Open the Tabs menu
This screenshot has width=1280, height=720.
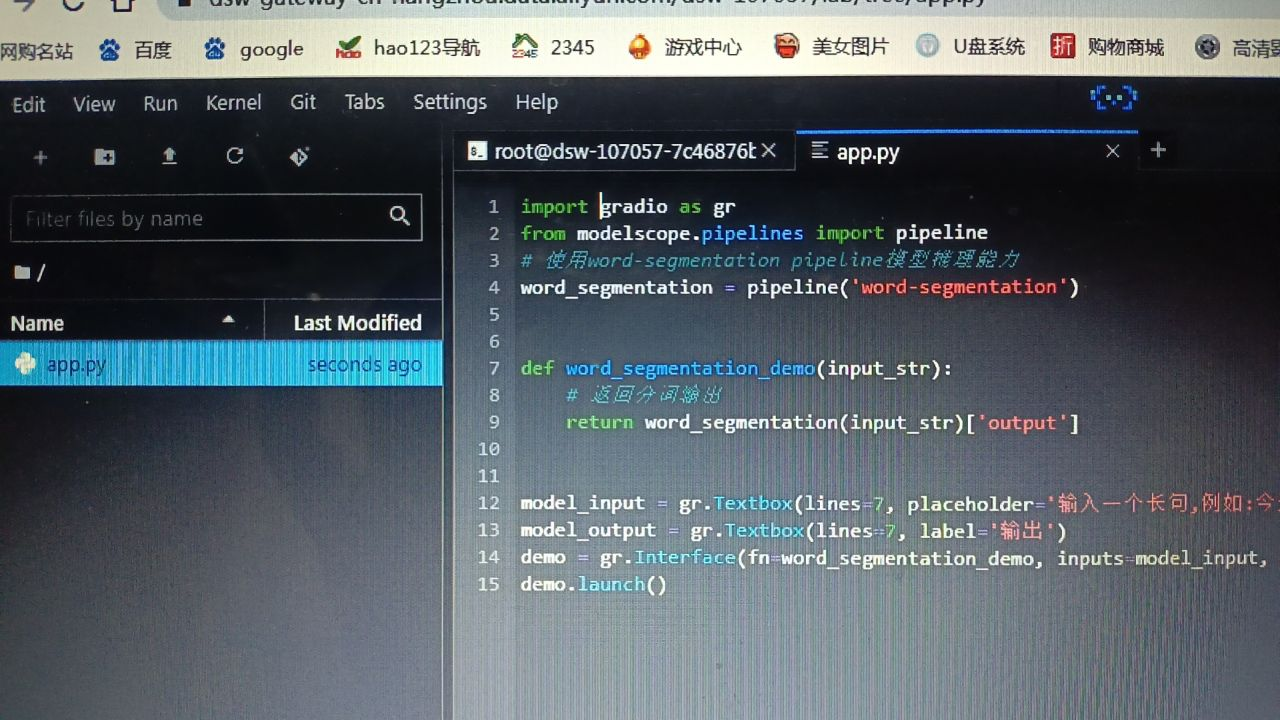[364, 102]
